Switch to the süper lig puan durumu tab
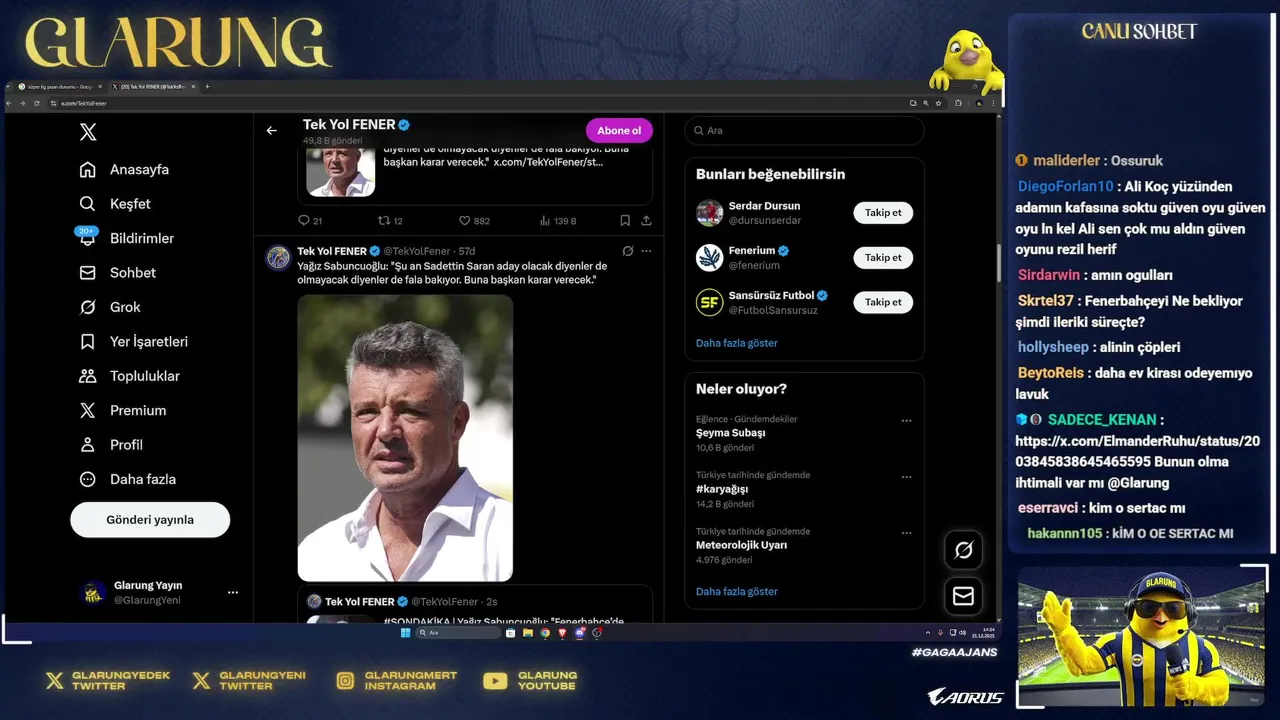1280x720 pixels. tap(60, 87)
